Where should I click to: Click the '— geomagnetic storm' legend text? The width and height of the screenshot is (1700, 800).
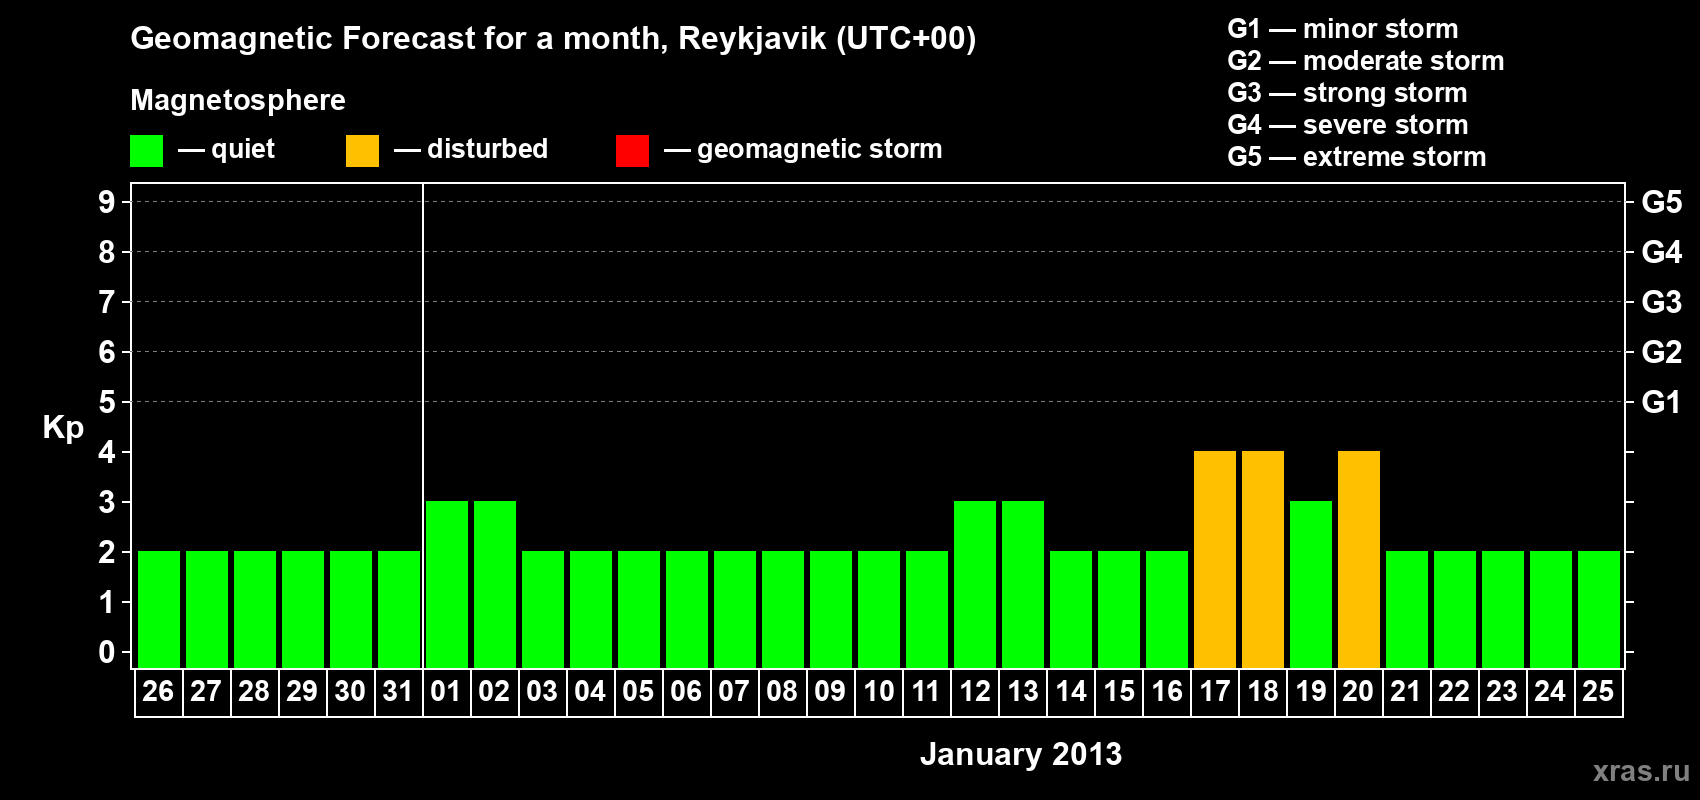(803, 150)
